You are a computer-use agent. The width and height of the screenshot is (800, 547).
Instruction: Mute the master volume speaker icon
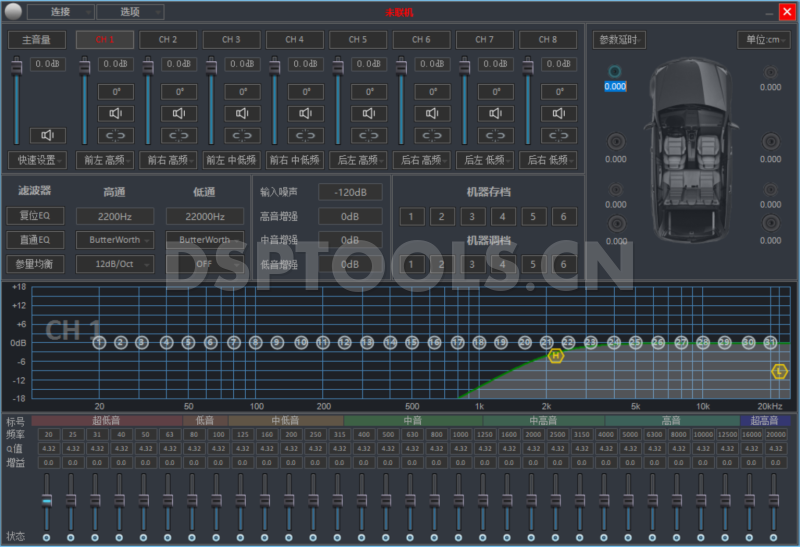tap(47, 135)
